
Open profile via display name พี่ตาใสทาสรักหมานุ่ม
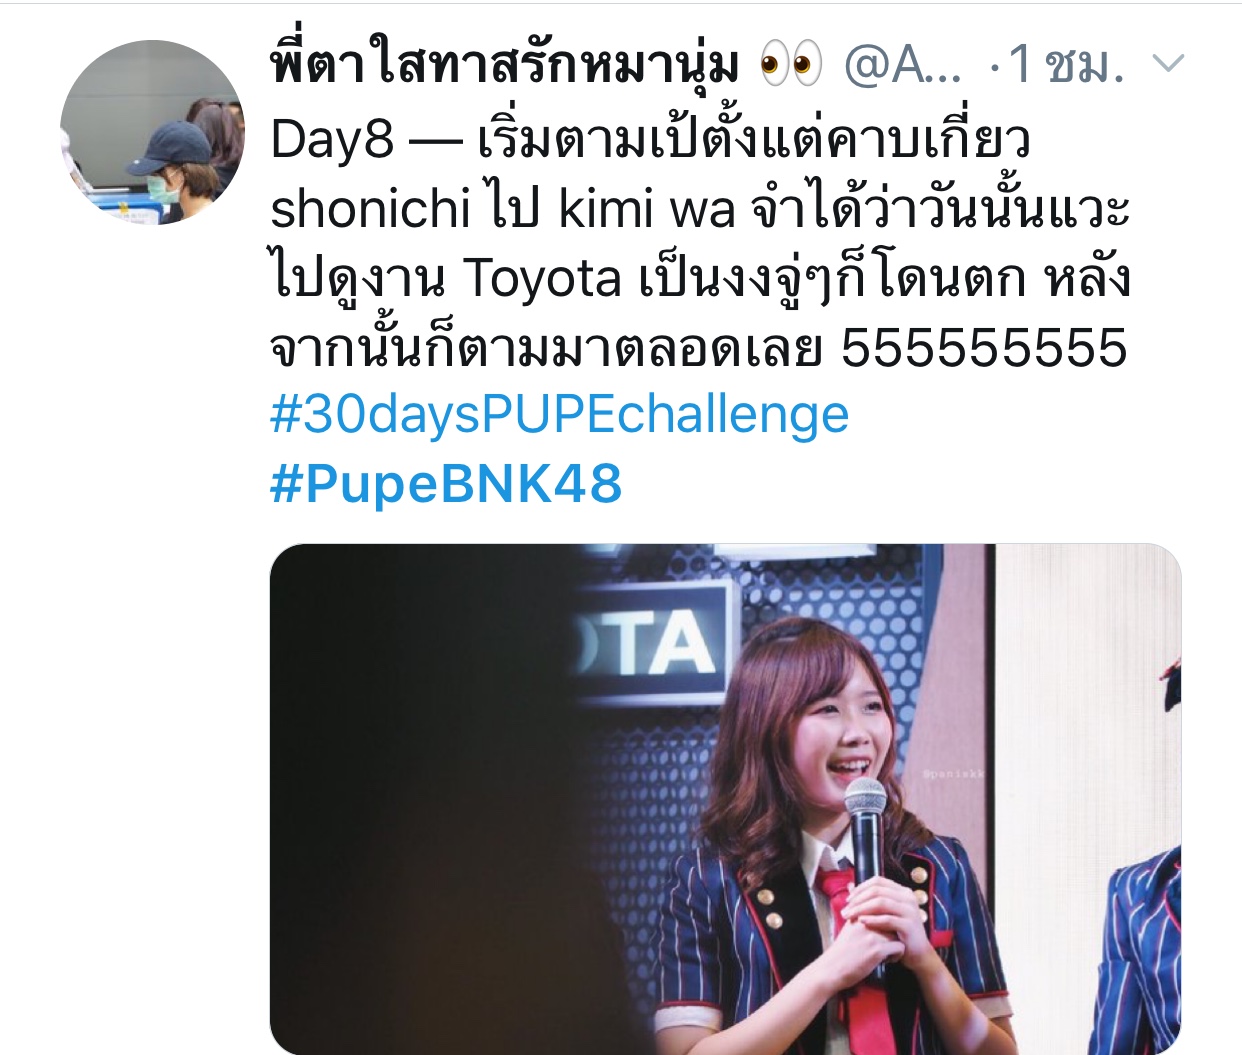click(506, 66)
